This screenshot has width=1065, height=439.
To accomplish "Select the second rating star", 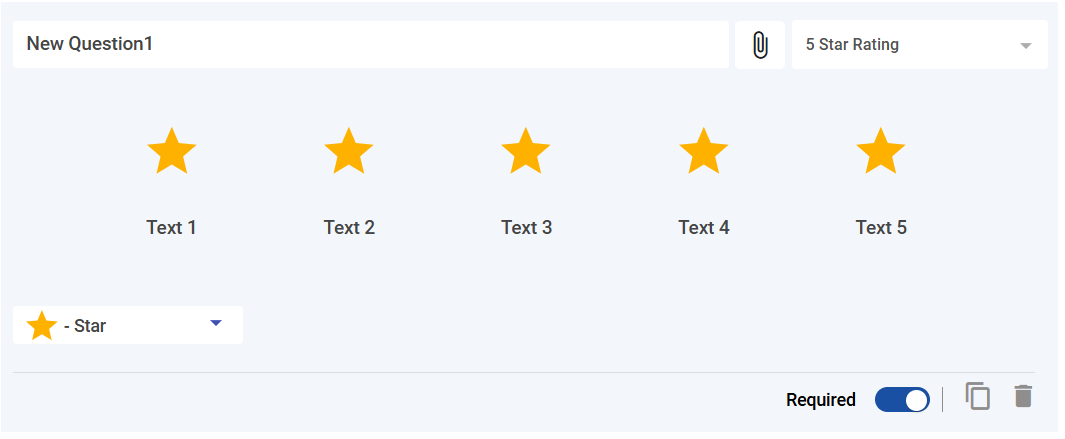I will (349, 152).
